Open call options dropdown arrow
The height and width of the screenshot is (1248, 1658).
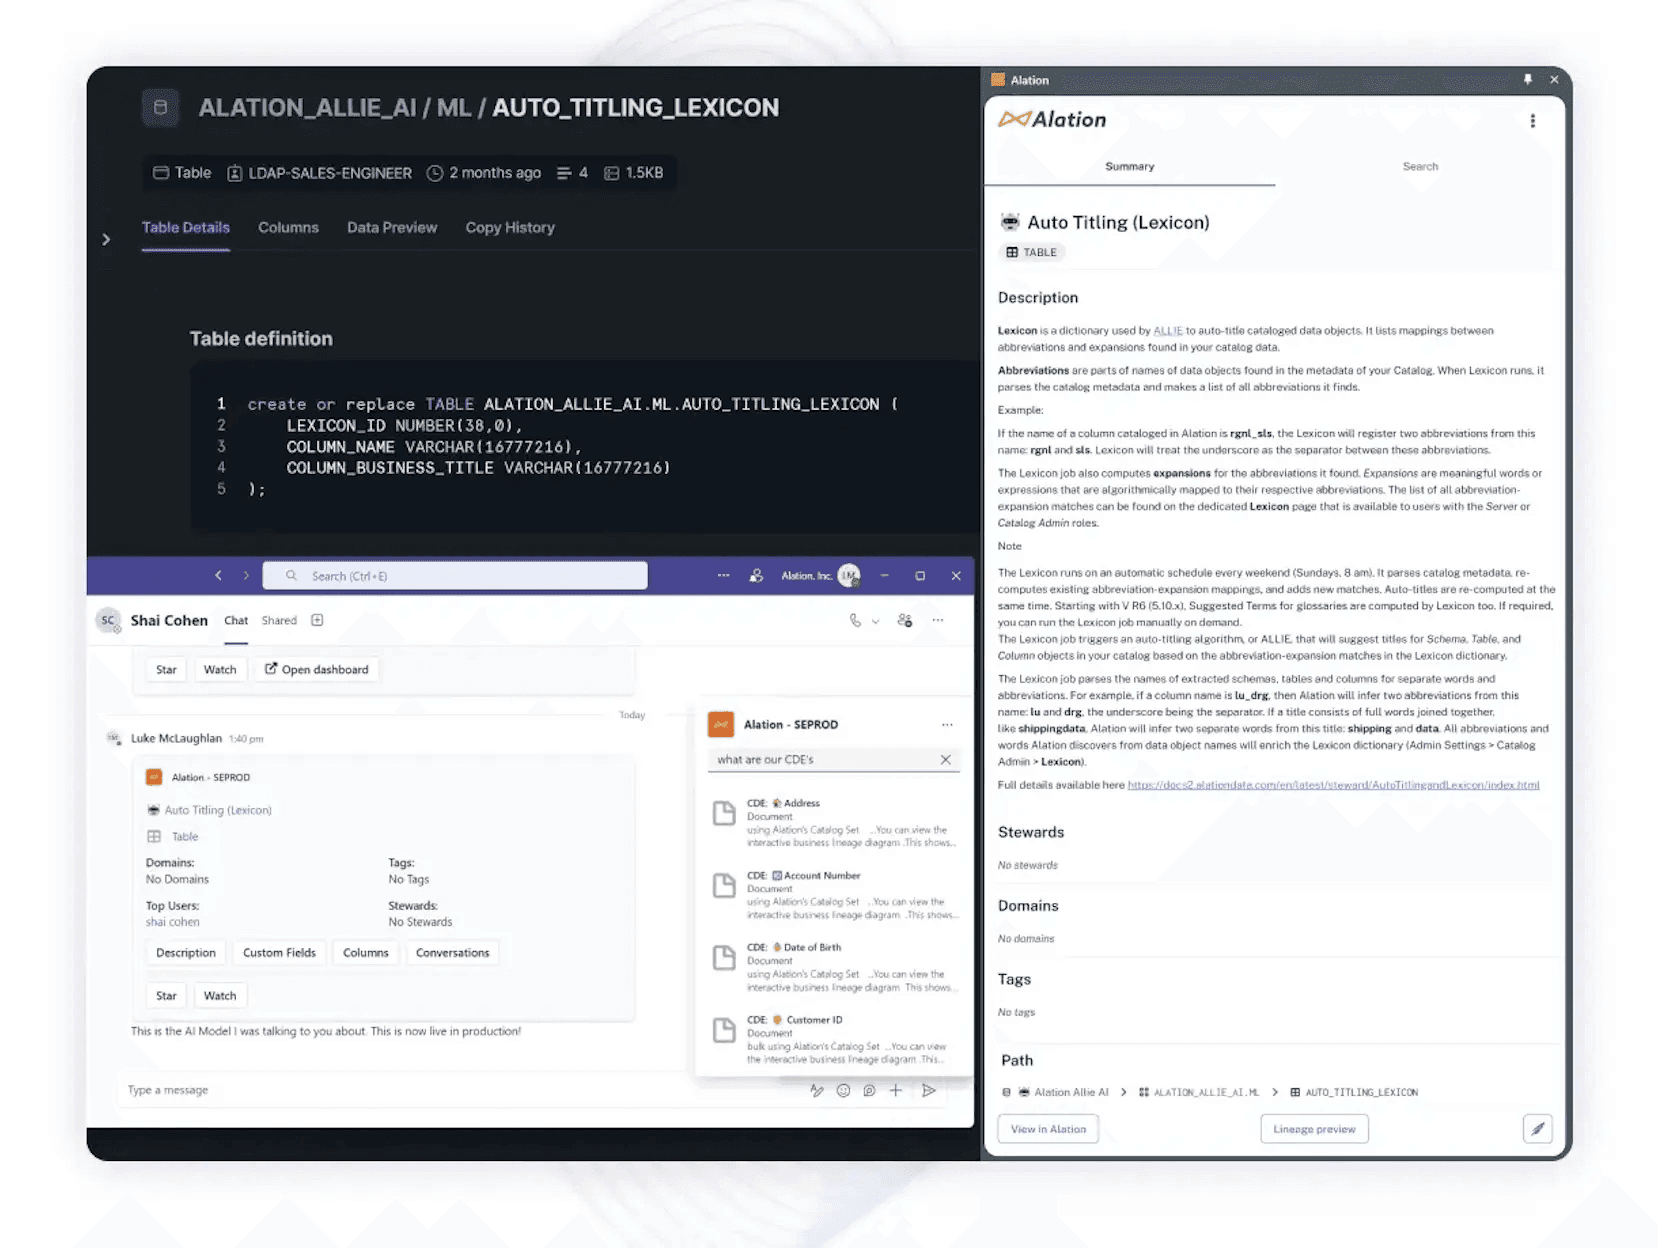[876, 622]
